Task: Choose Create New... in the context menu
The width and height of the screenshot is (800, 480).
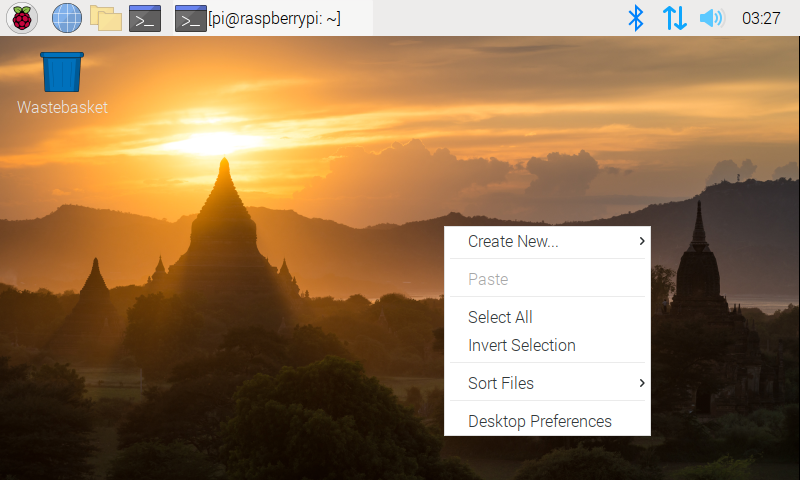Action: [513, 241]
